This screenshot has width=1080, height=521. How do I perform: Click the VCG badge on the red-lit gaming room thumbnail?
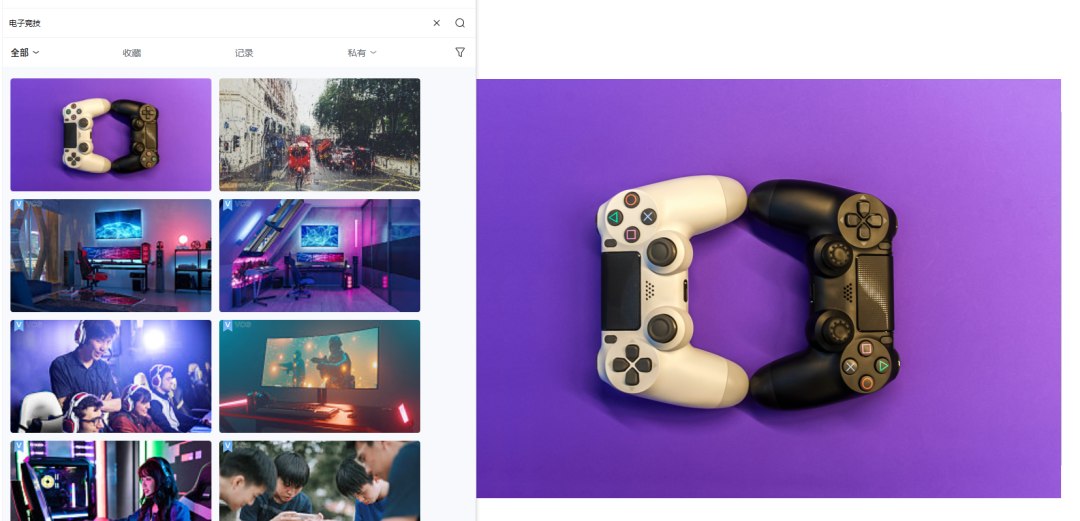pyautogui.click(x=18, y=205)
